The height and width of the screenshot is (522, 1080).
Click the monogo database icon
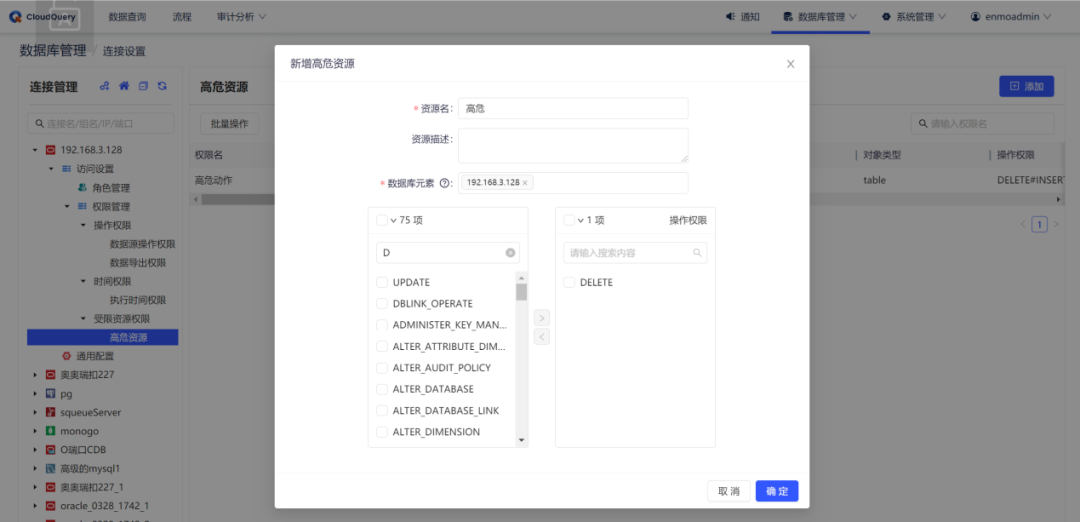(x=50, y=431)
